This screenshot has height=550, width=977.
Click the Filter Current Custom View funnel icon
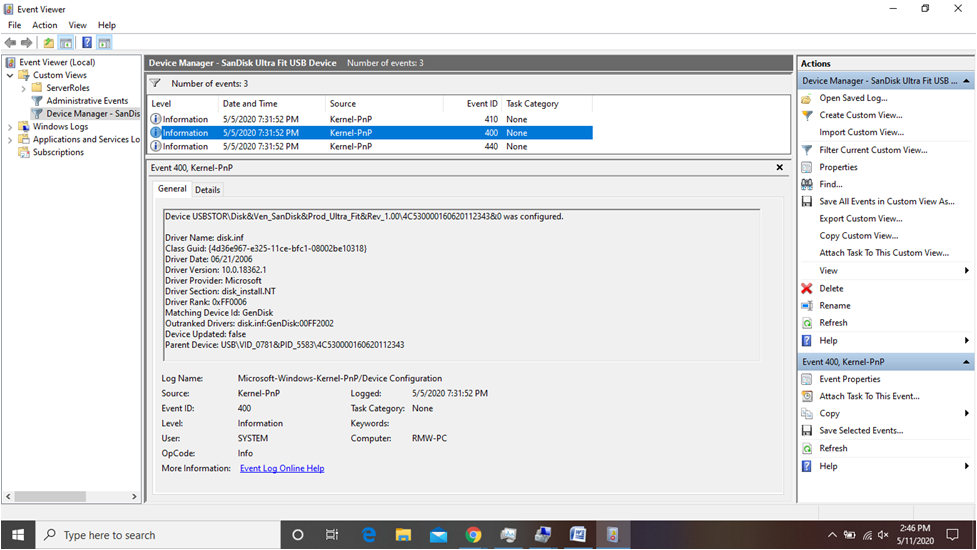(x=807, y=150)
